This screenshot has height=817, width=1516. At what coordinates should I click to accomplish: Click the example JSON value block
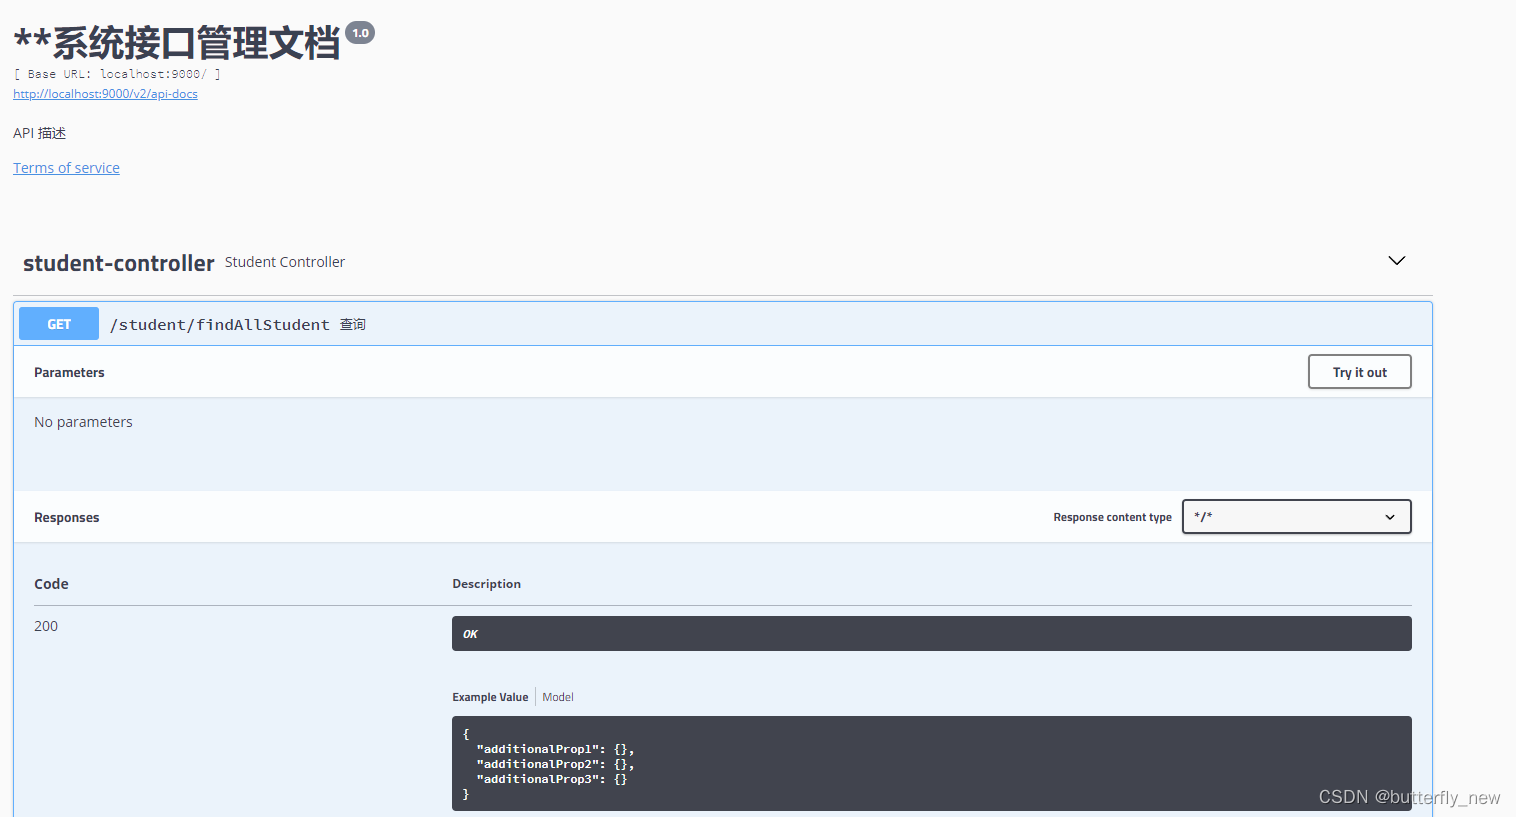click(931, 763)
